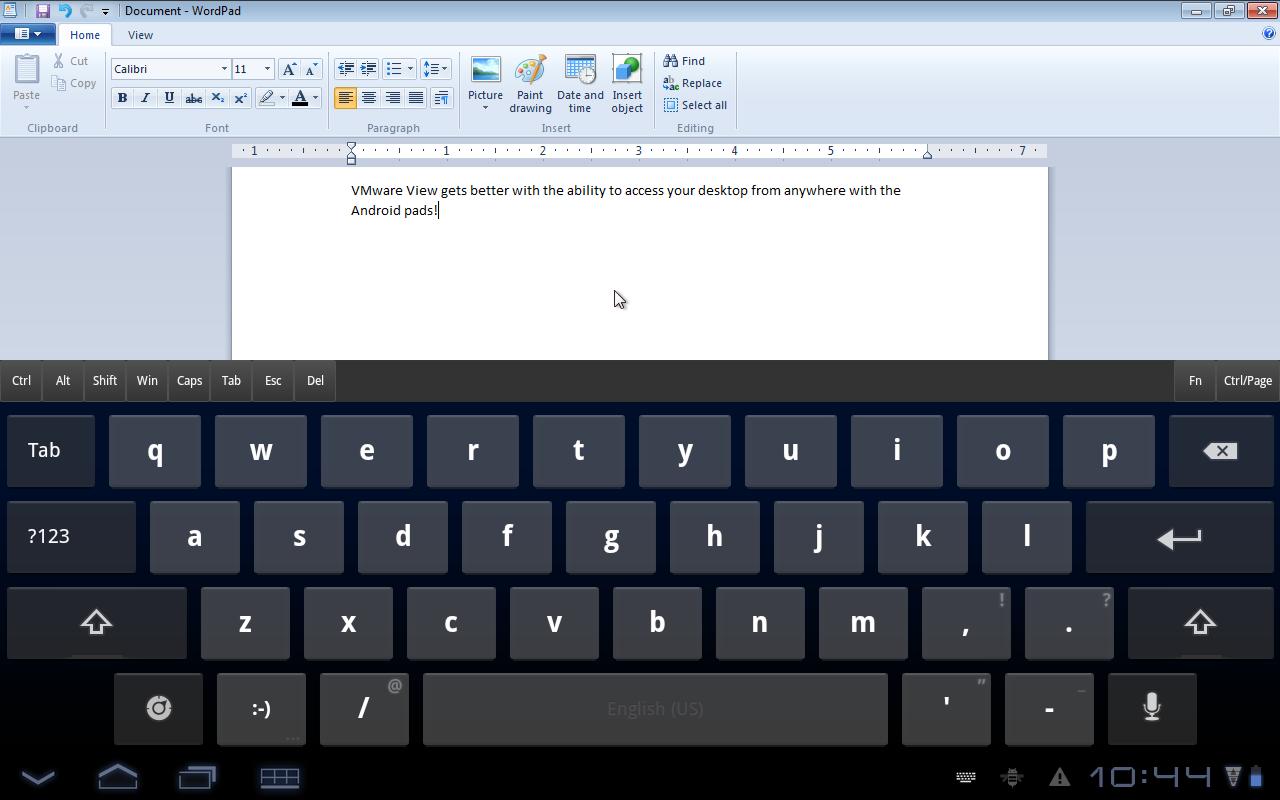Open the bullet list style dropdown
The image size is (1280, 800).
410,69
